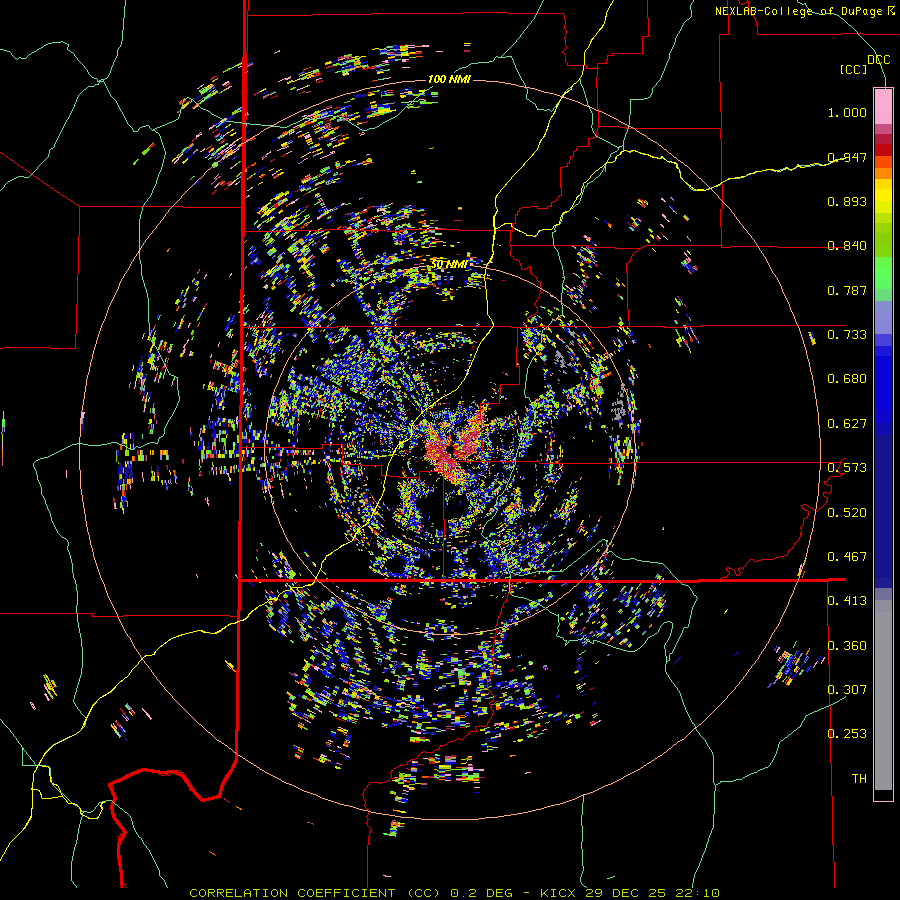Click the 1.000 scale value

tap(847, 112)
